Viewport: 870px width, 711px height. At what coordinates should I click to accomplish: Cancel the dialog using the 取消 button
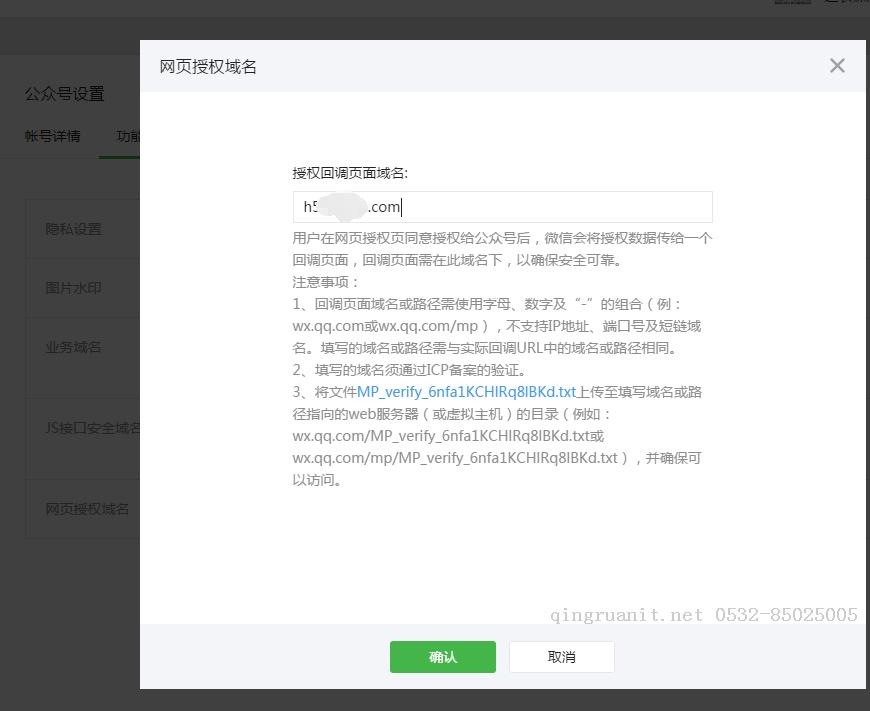coord(561,657)
